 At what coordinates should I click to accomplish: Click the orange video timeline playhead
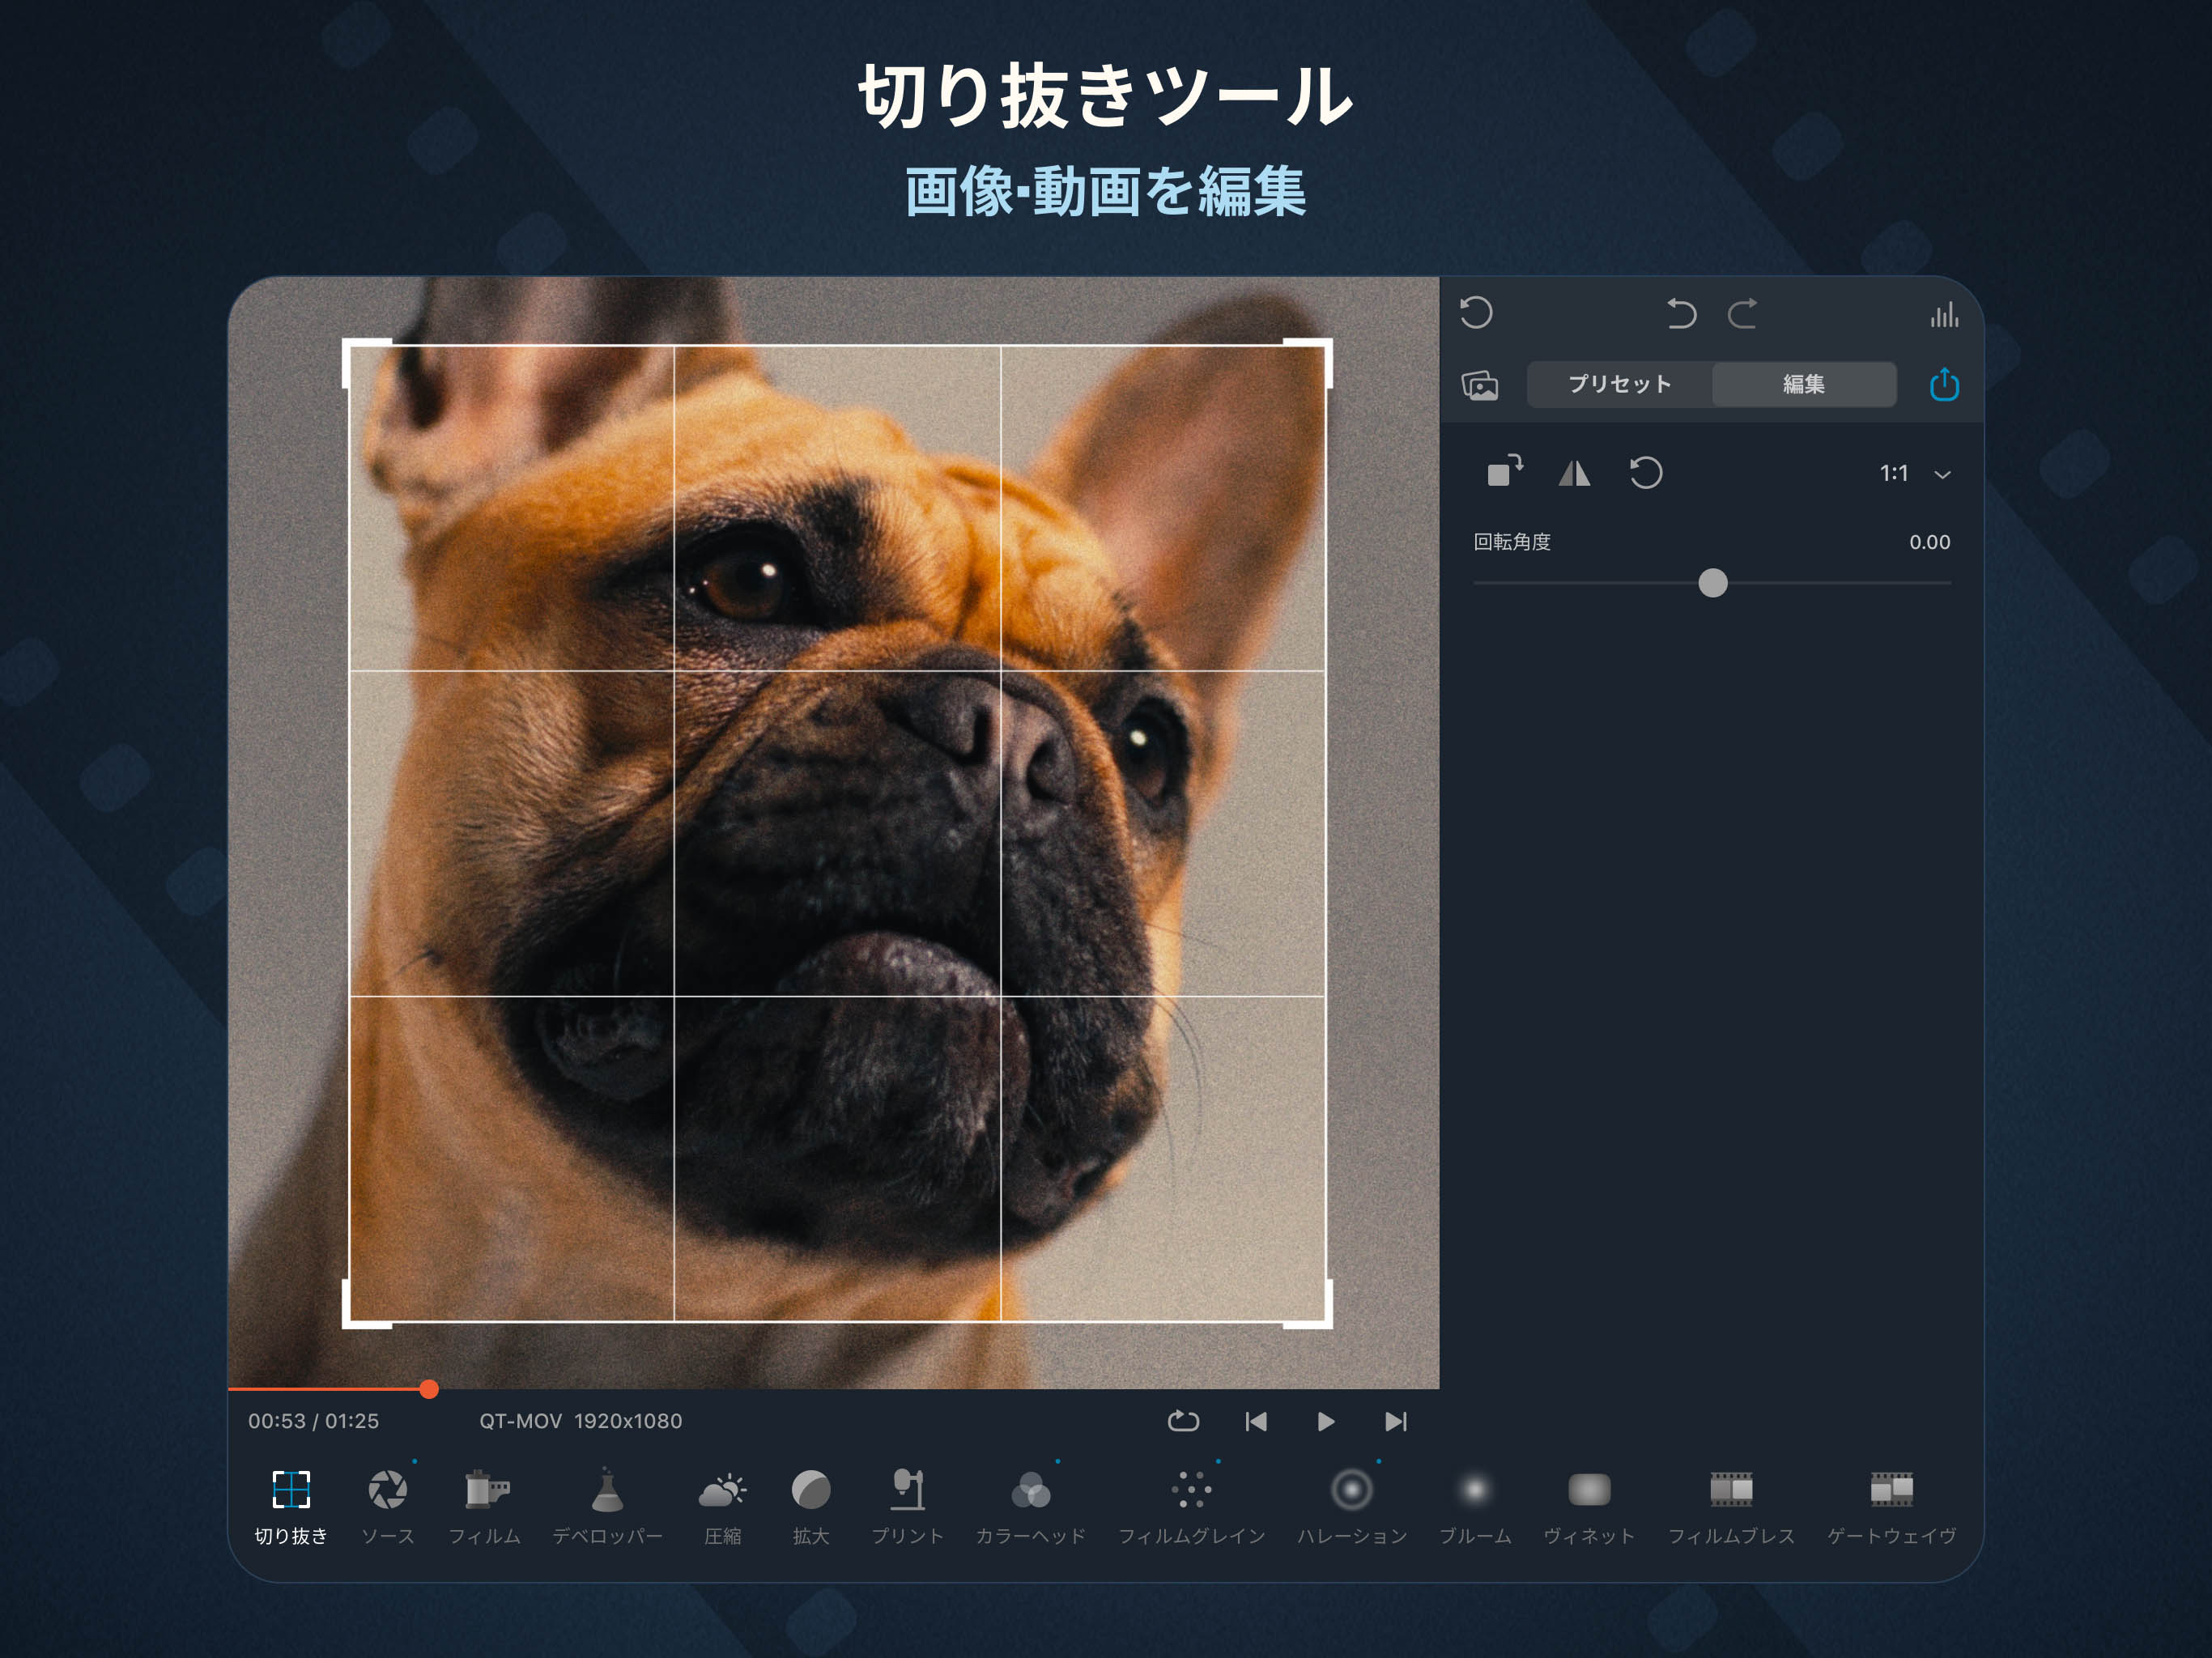pyautogui.click(x=429, y=1389)
